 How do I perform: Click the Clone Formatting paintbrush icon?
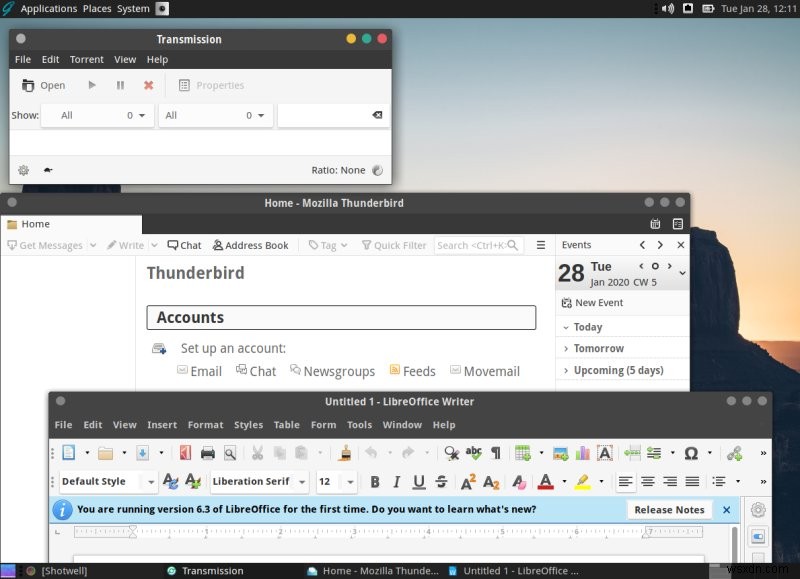click(345, 452)
